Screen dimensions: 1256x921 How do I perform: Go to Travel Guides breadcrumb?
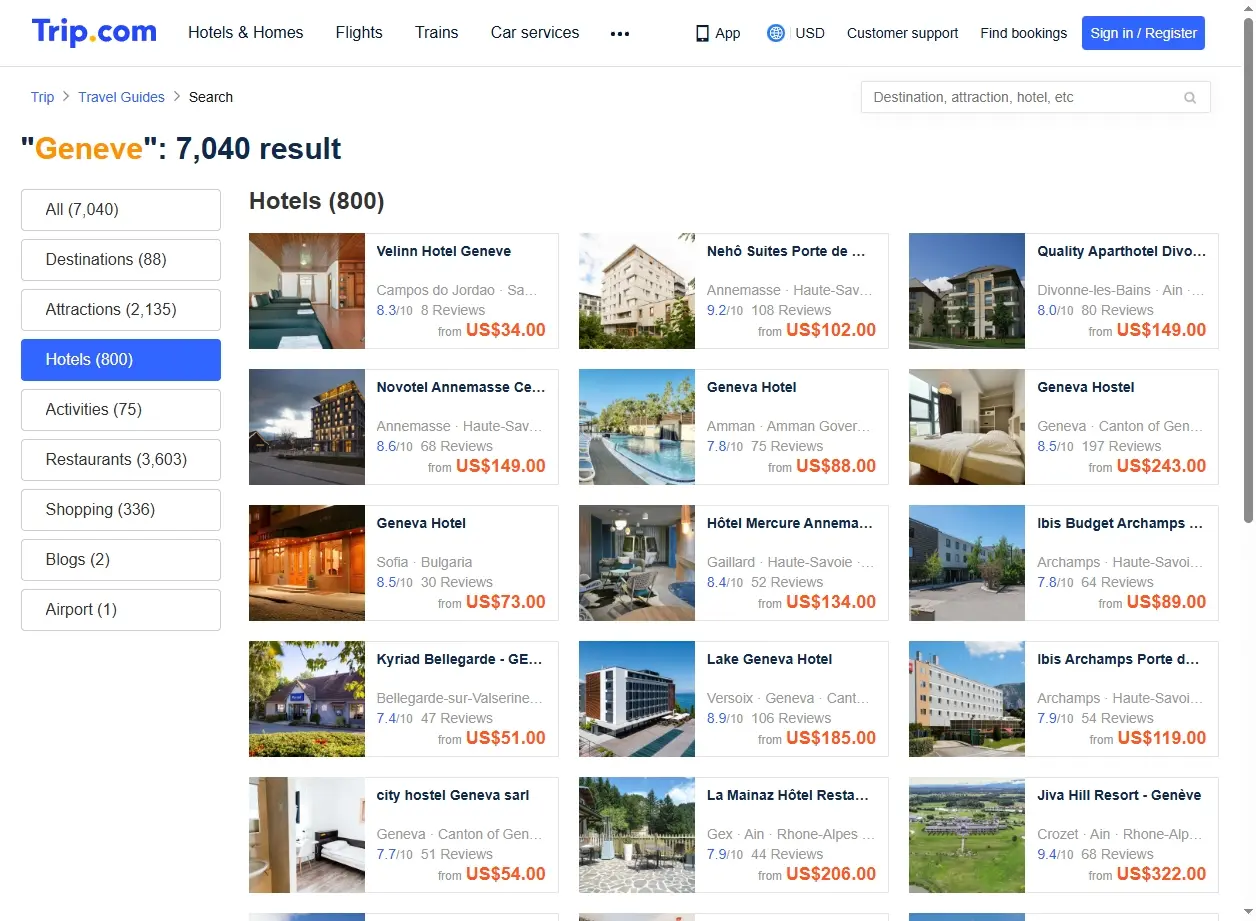pos(121,97)
